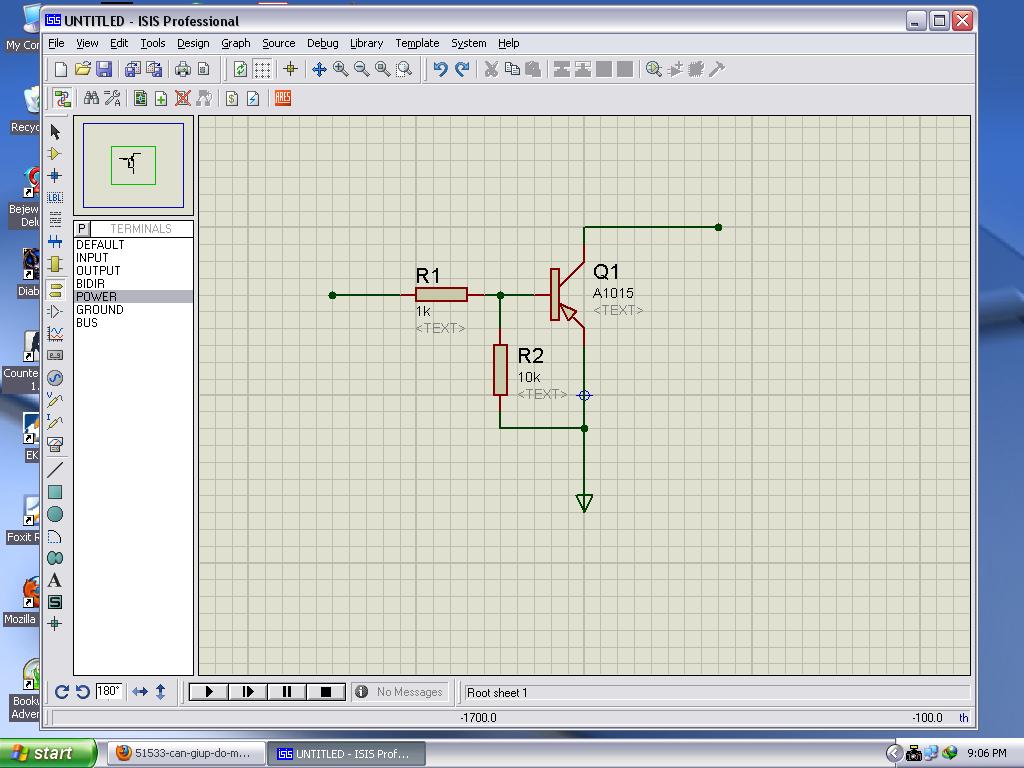
Task: Click the Undo arrow icon
Action: coord(440,69)
